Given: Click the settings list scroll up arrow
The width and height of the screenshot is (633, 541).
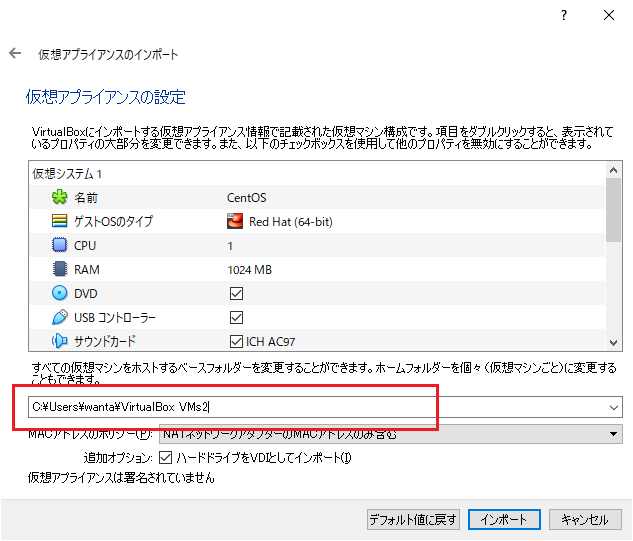Looking at the screenshot, I should coord(613,170).
